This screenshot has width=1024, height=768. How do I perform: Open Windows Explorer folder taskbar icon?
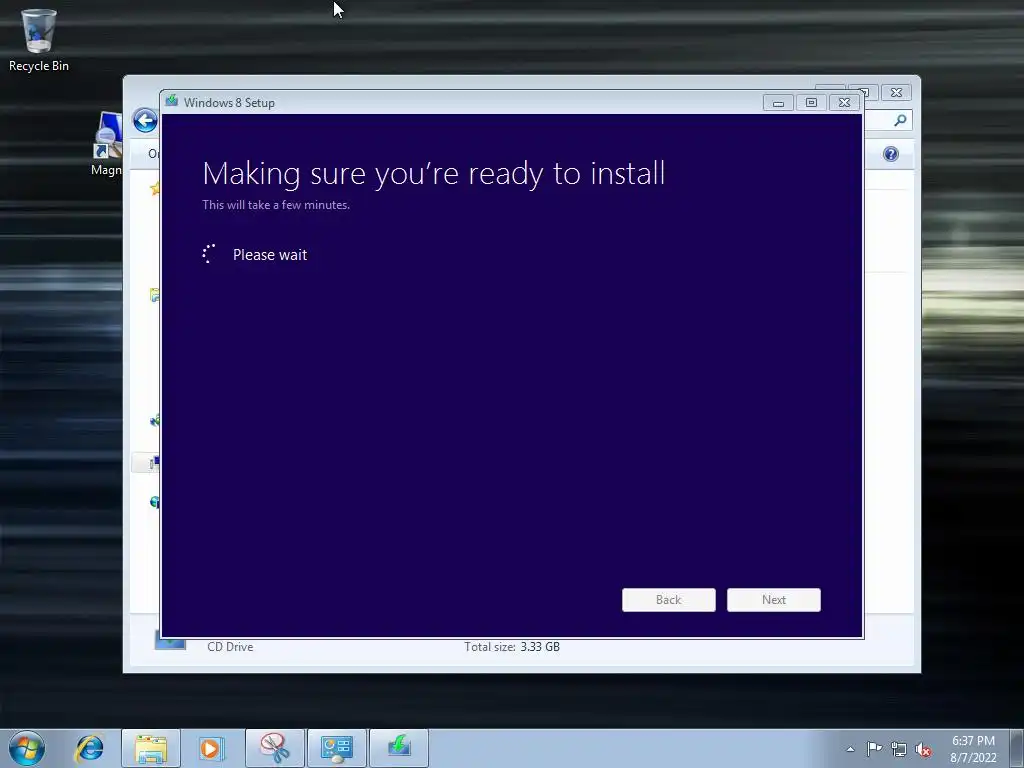pyautogui.click(x=151, y=748)
